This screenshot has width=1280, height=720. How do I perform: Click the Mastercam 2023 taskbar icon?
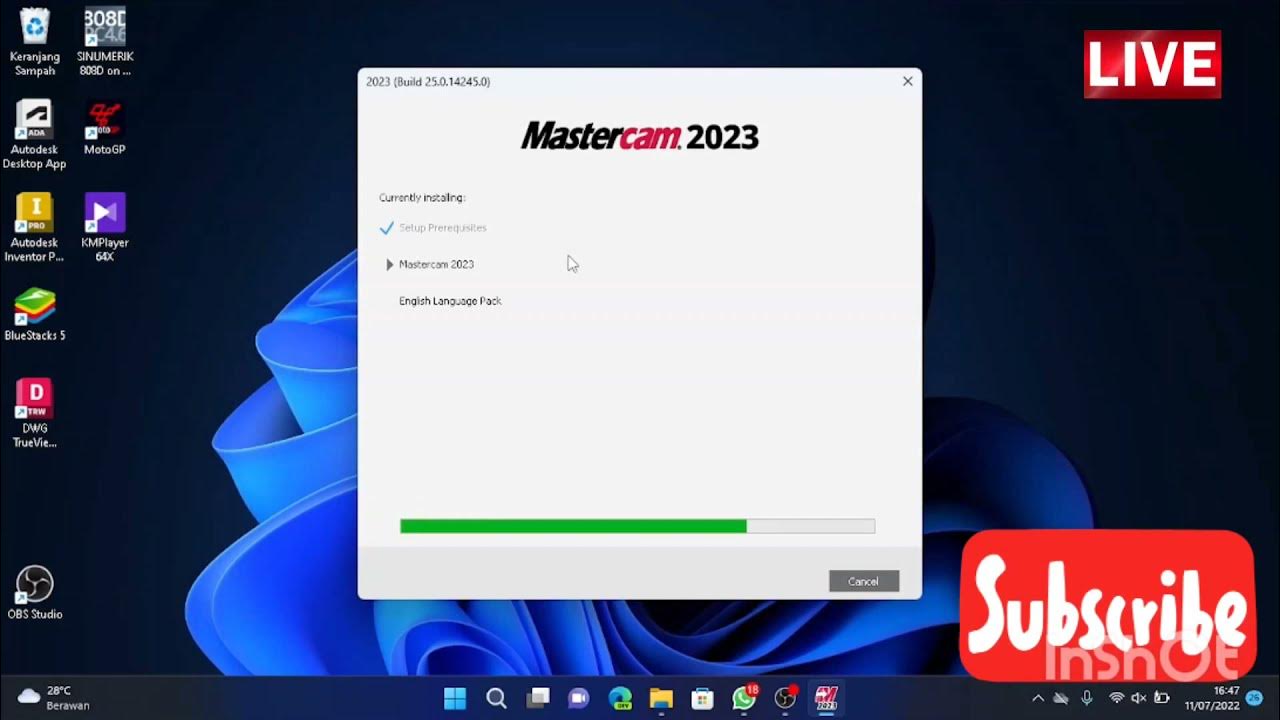826,697
